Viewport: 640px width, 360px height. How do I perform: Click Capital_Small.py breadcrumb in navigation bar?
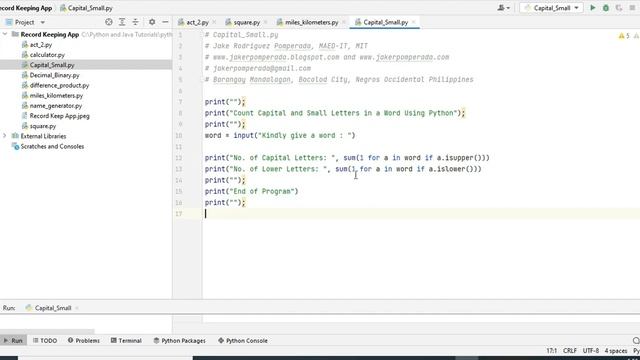click(86, 8)
